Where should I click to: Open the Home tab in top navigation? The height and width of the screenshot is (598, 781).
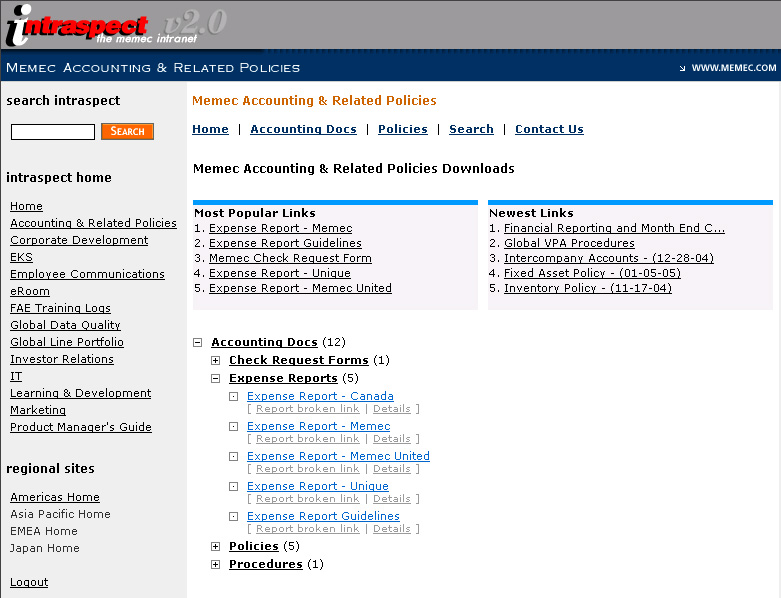coord(210,129)
